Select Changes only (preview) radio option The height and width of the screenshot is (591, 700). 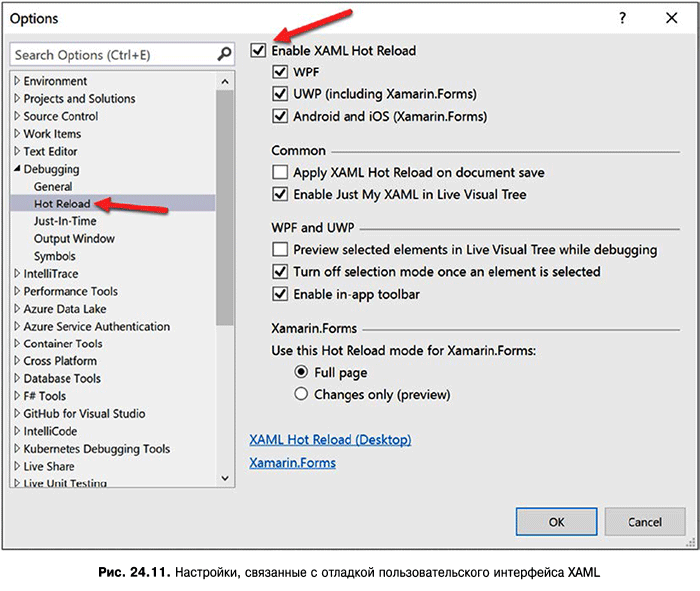(x=301, y=394)
